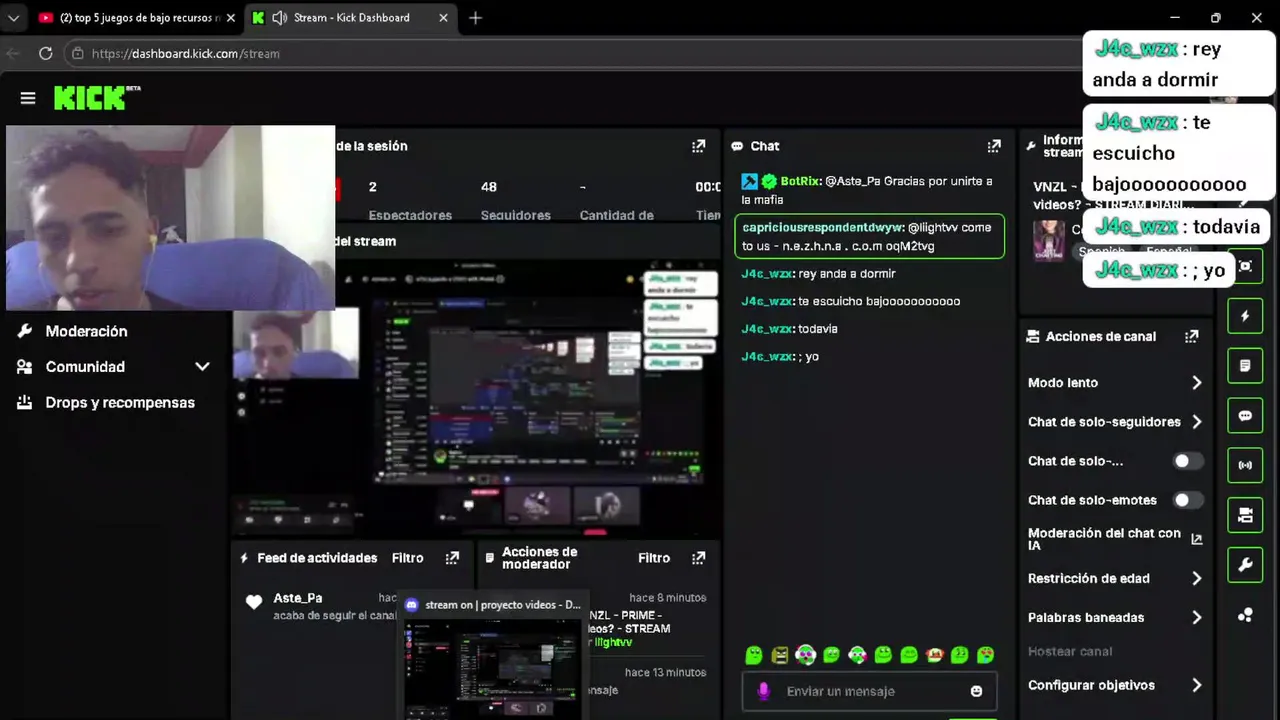
Task: Pop out the session info panel
Action: [x=699, y=146]
